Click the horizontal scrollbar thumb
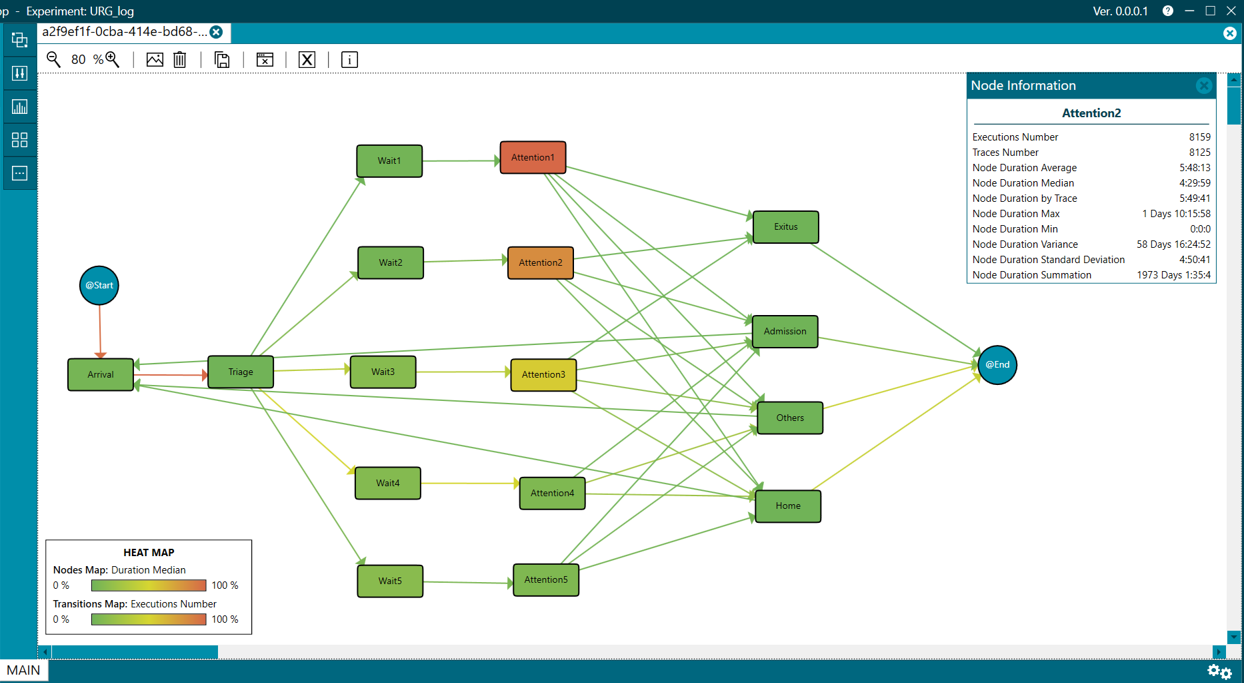 (135, 652)
